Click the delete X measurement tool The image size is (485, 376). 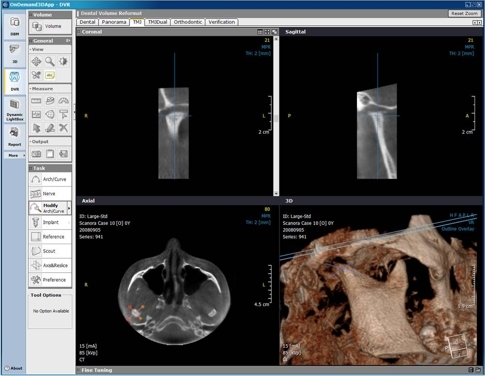point(63,128)
